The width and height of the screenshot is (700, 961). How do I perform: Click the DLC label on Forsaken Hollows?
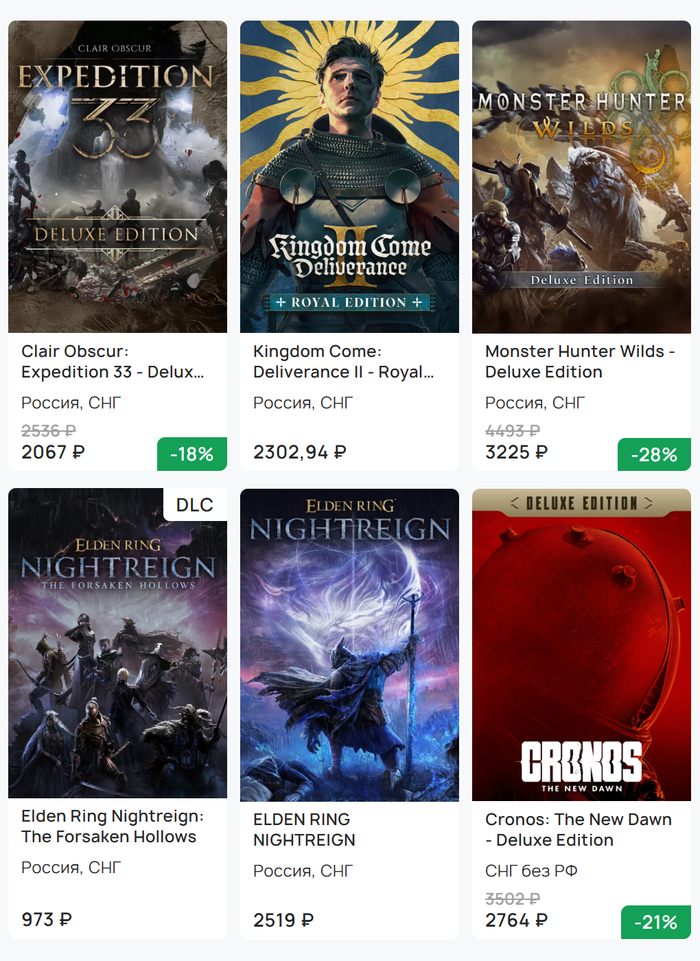click(x=194, y=505)
